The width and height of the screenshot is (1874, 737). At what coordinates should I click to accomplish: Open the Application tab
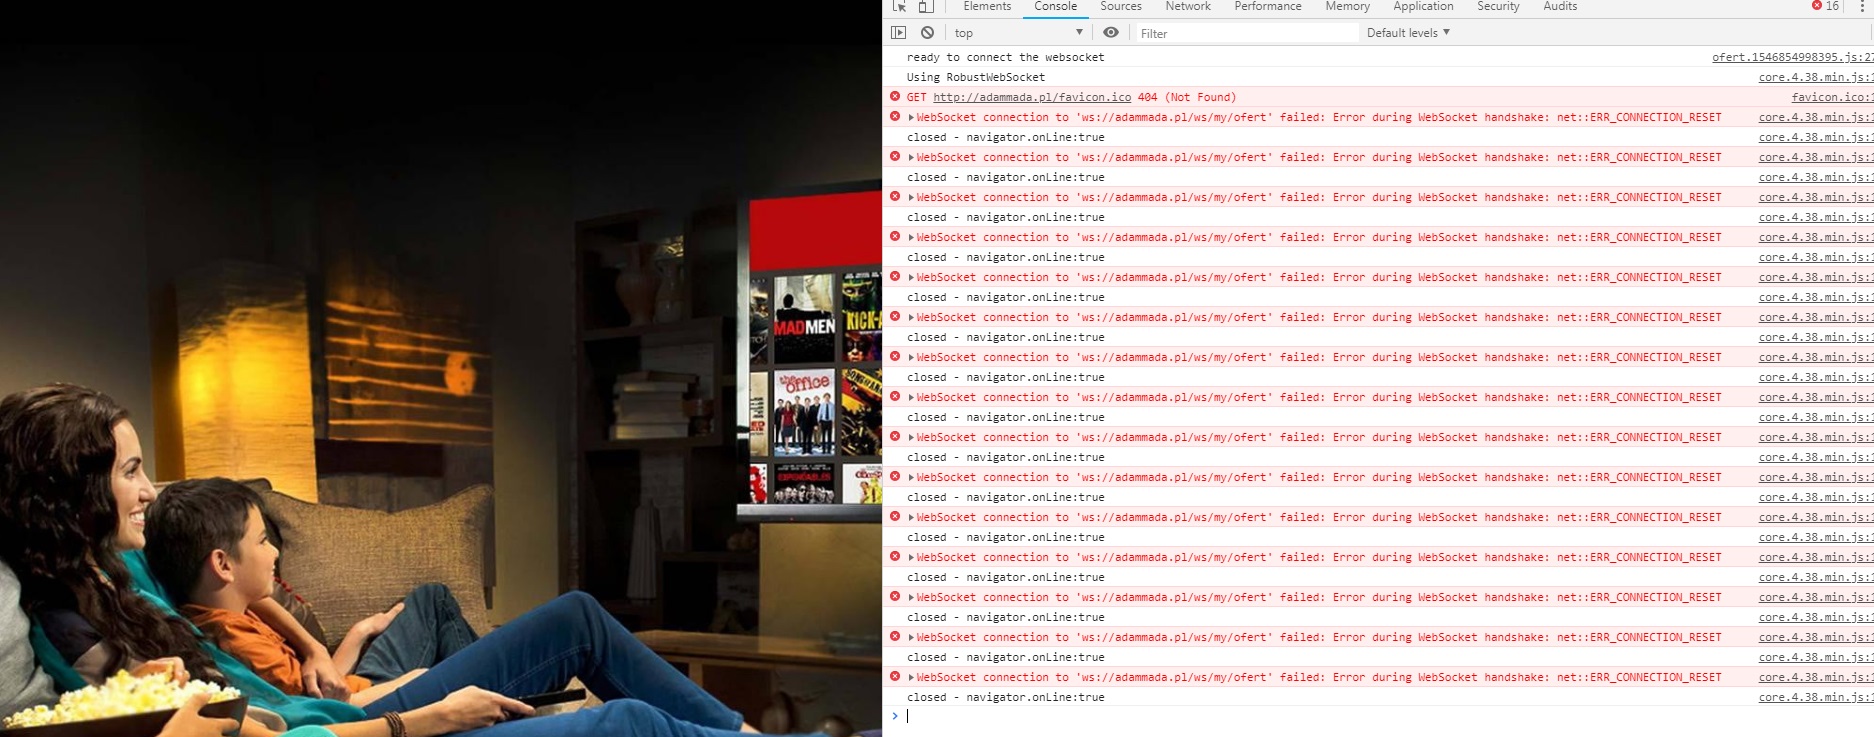click(1423, 6)
